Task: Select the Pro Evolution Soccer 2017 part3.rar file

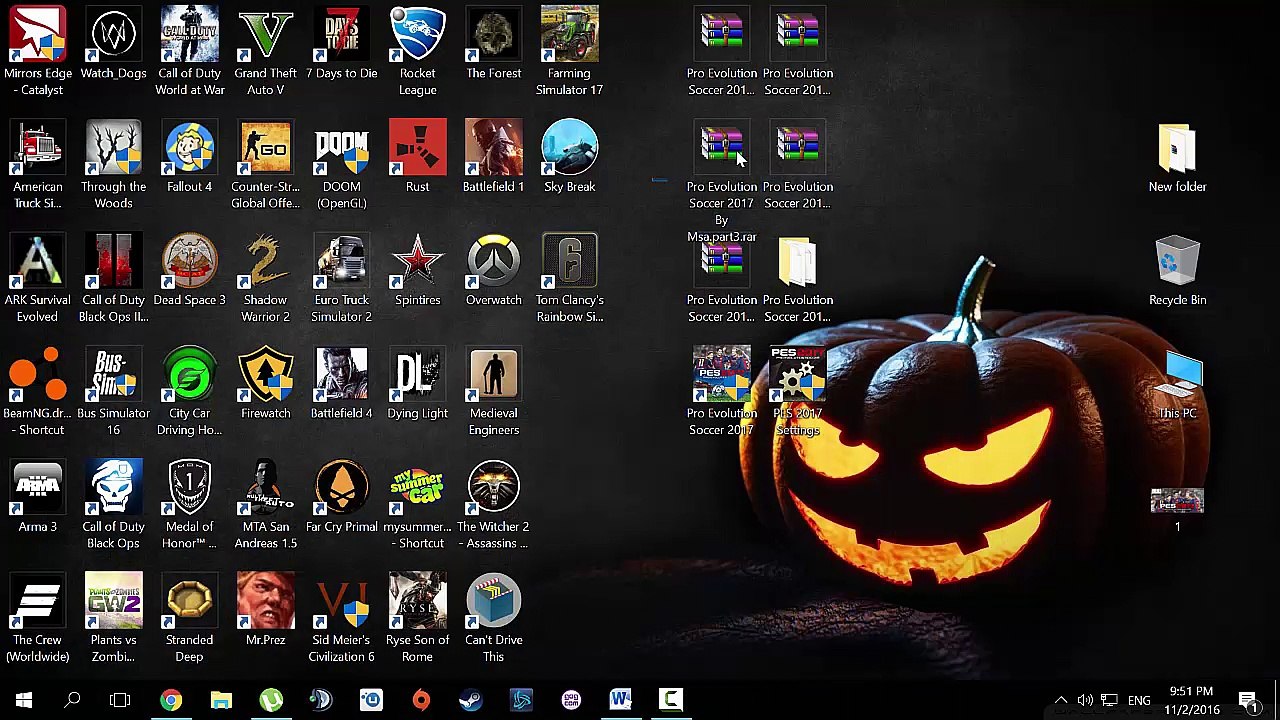Action: [x=721, y=150]
